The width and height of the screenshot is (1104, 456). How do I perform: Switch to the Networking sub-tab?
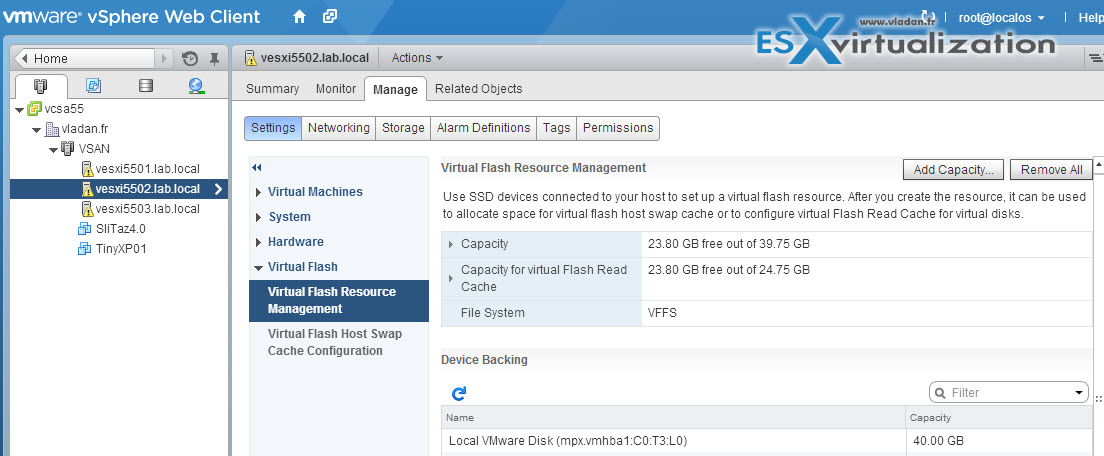[x=339, y=128]
